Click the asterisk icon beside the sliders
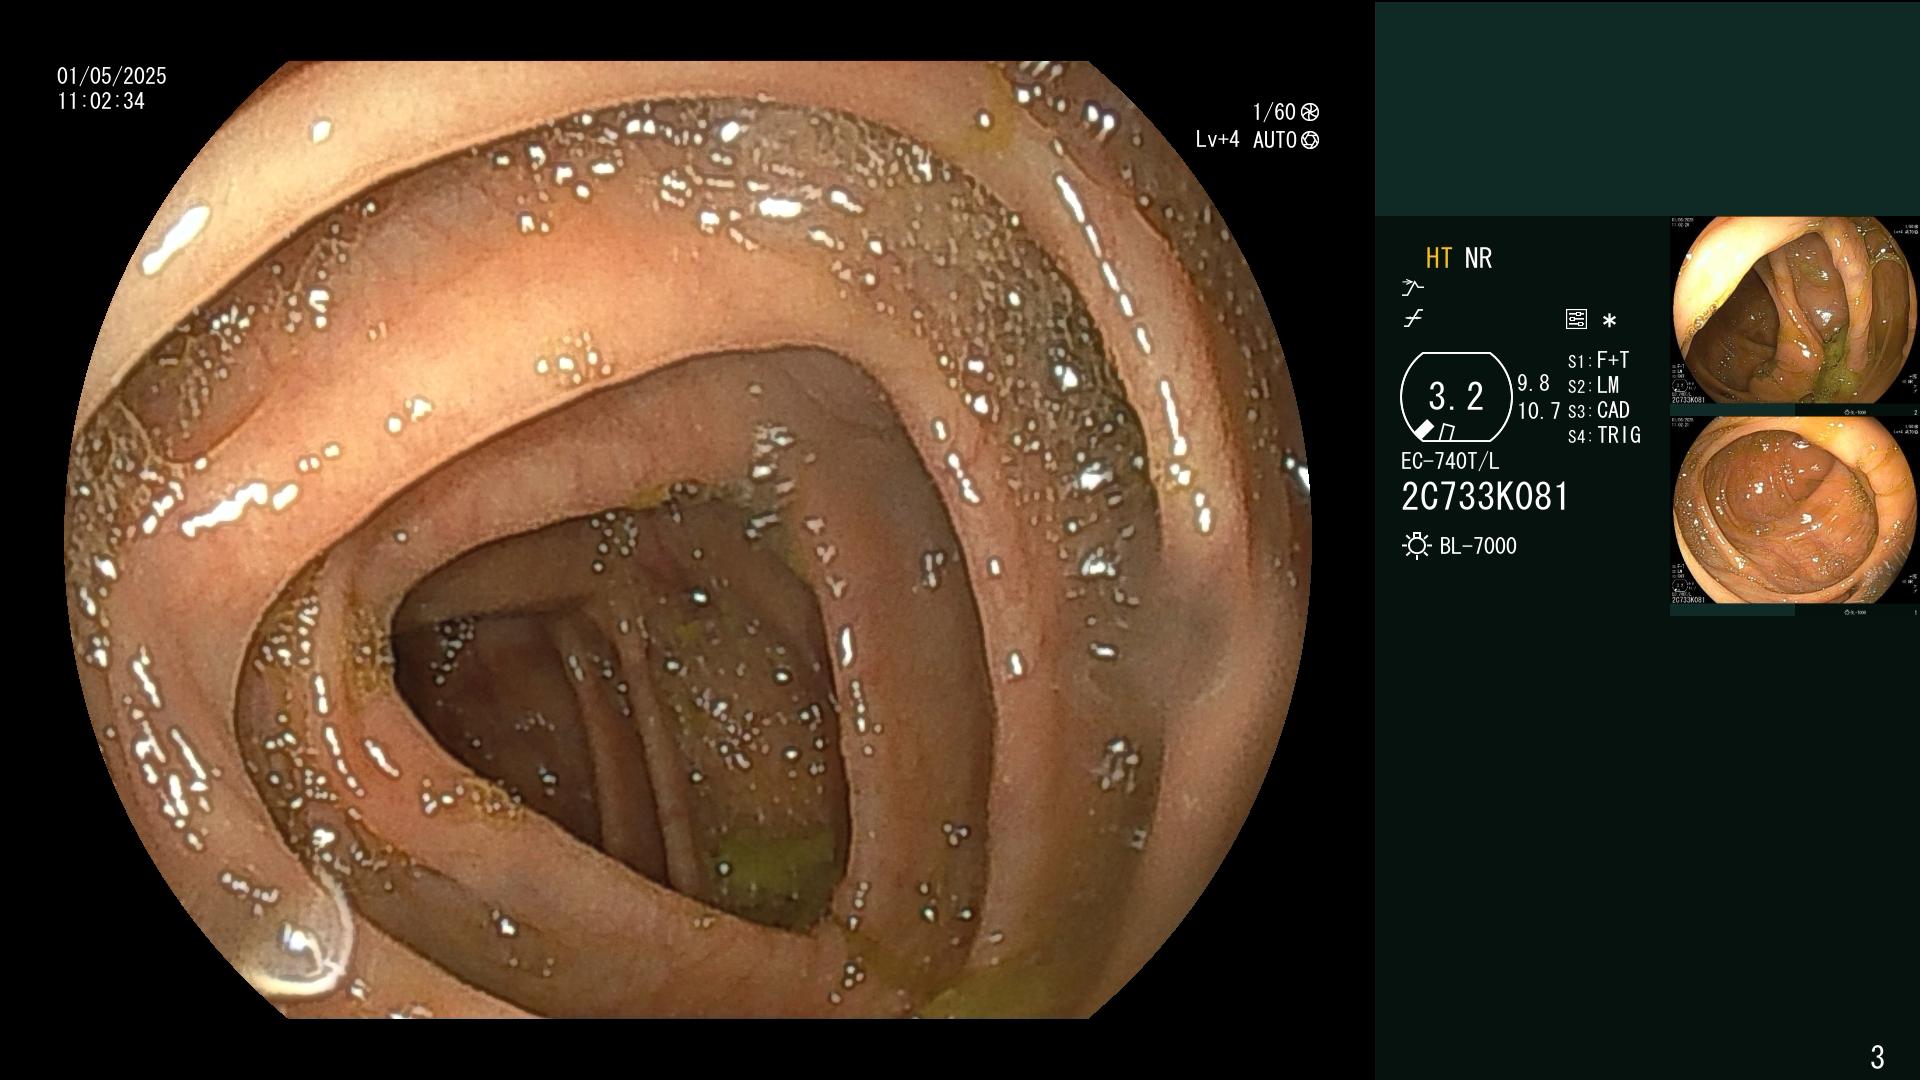The height and width of the screenshot is (1080, 1920). click(x=1609, y=321)
